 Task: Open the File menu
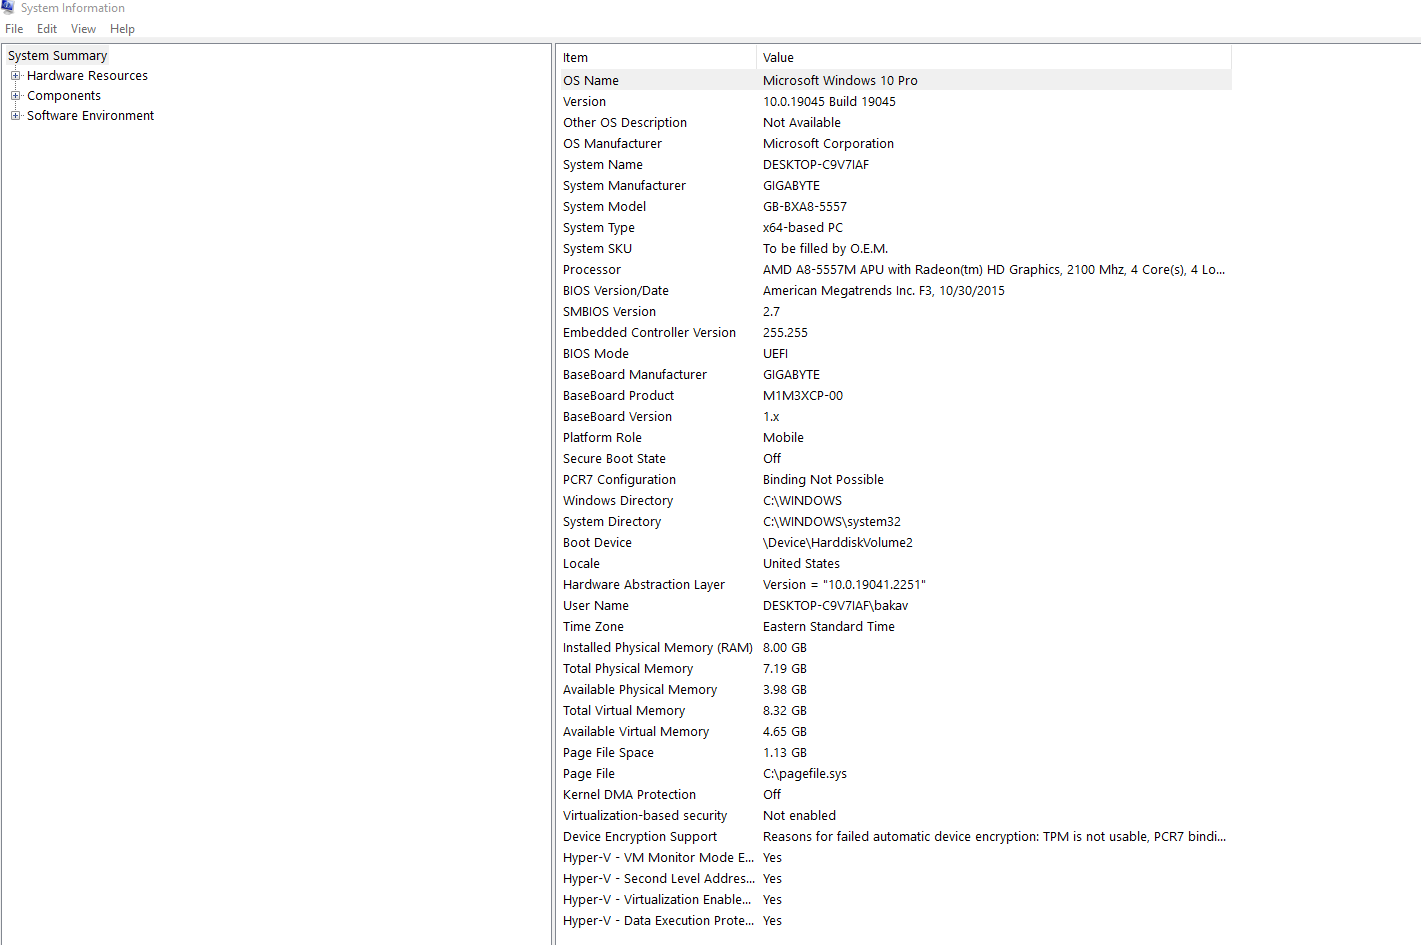(x=14, y=29)
